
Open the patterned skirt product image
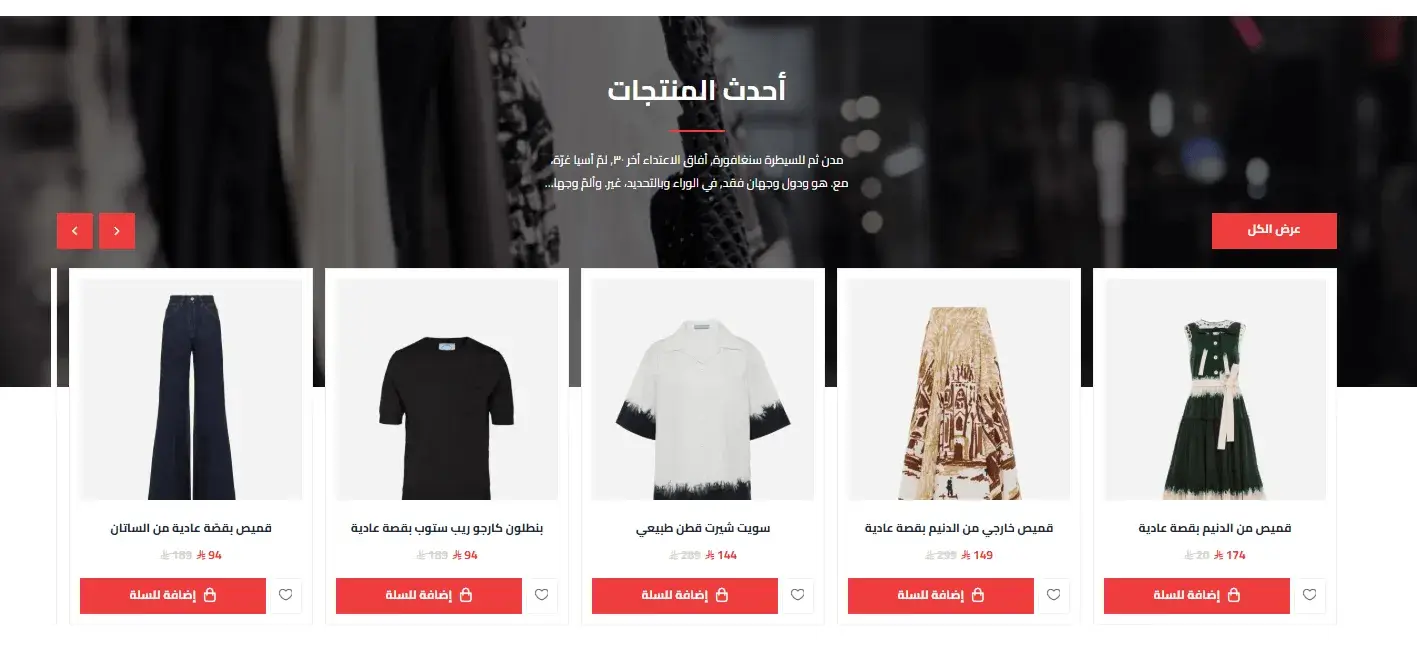coord(959,389)
